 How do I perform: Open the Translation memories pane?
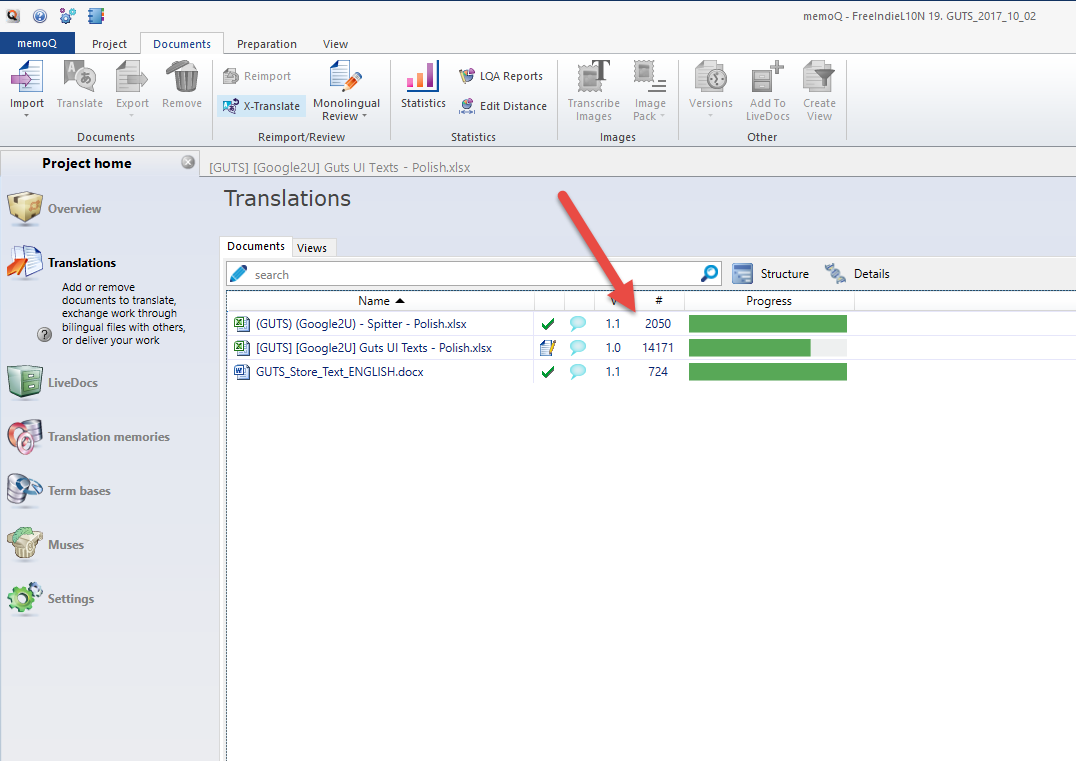pyautogui.click(x=89, y=436)
